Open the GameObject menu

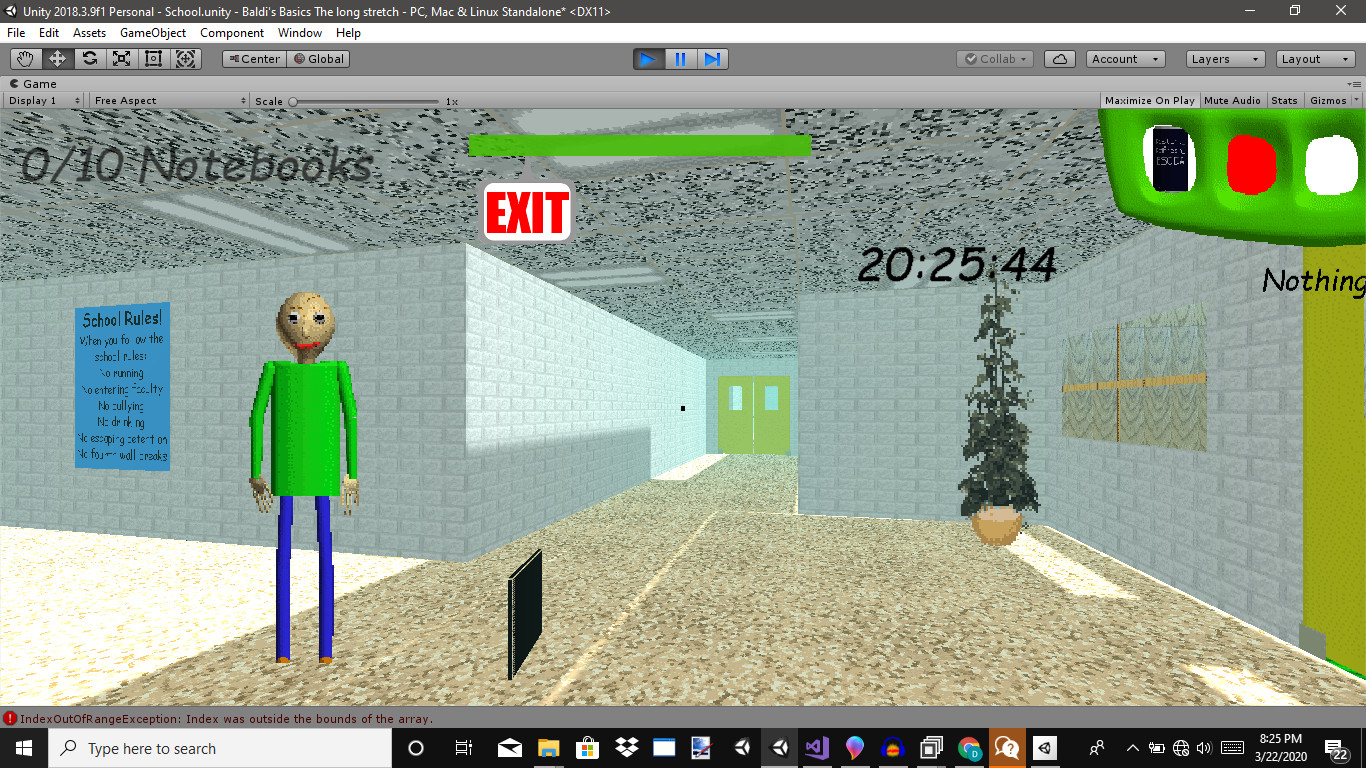click(x=153, y=33)
